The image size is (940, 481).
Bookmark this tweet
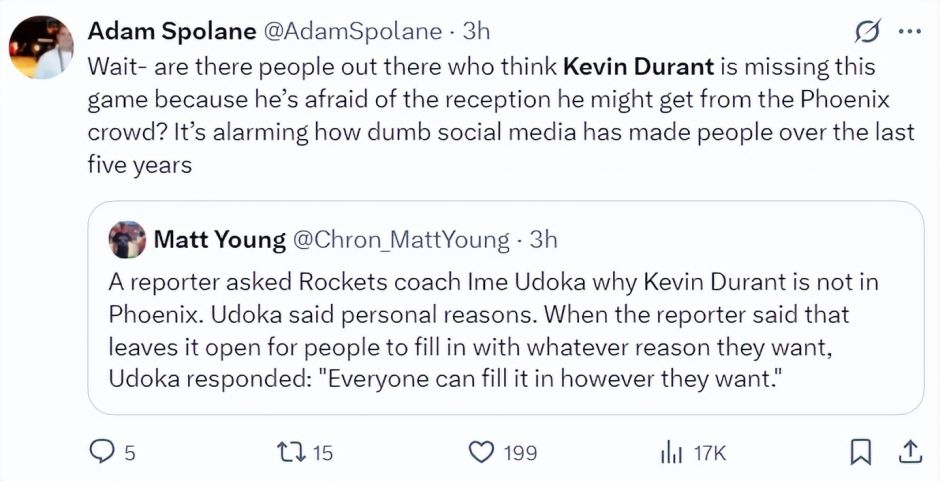pyautogui.click(x=860, y=453)
